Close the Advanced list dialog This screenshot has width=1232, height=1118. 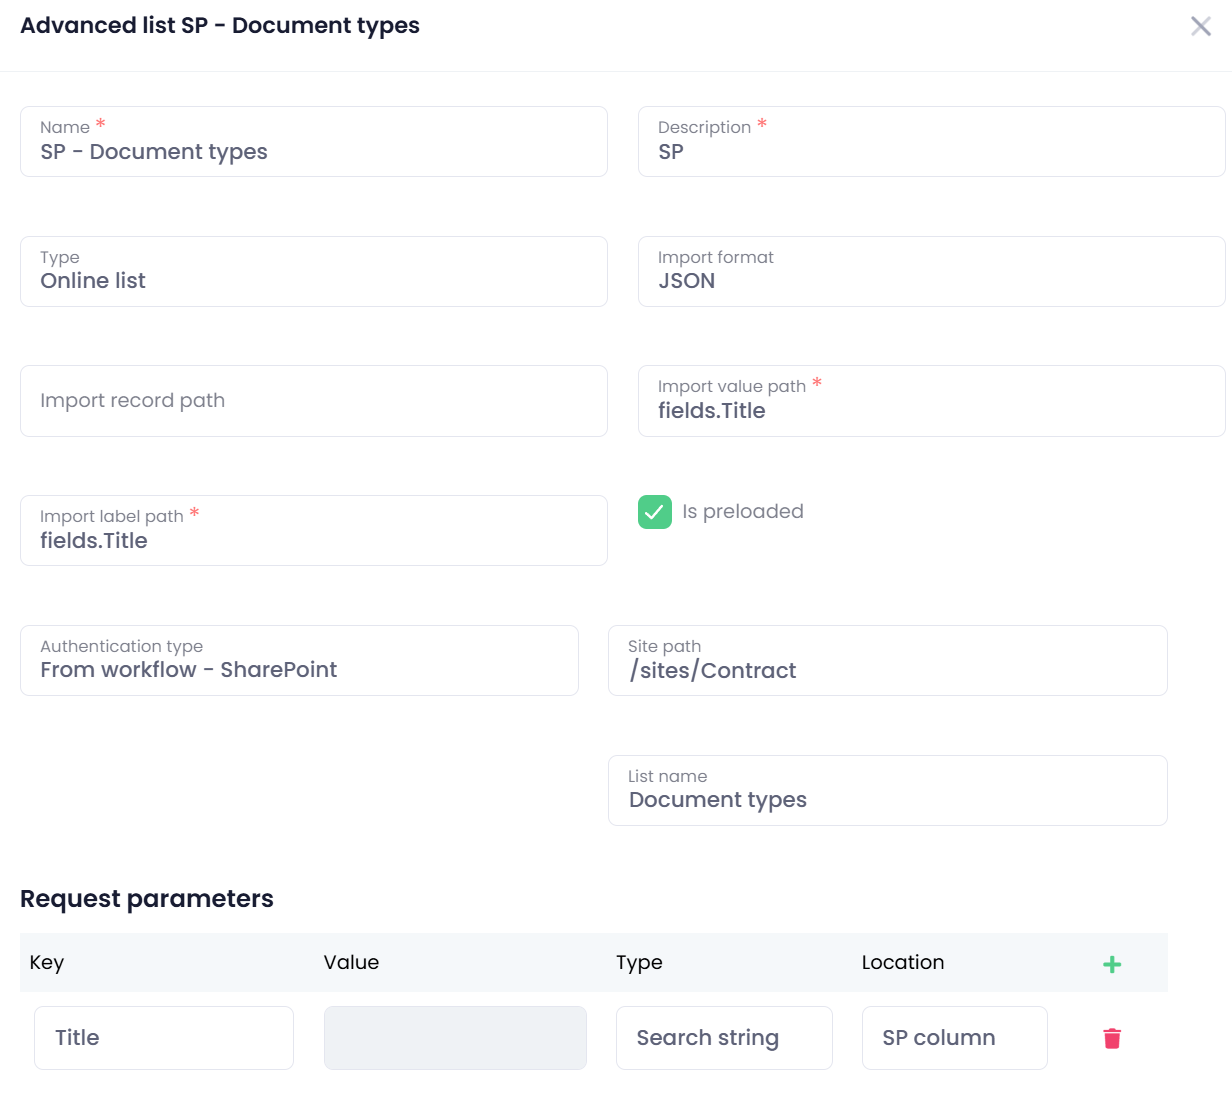click(x=1200, y=26)
